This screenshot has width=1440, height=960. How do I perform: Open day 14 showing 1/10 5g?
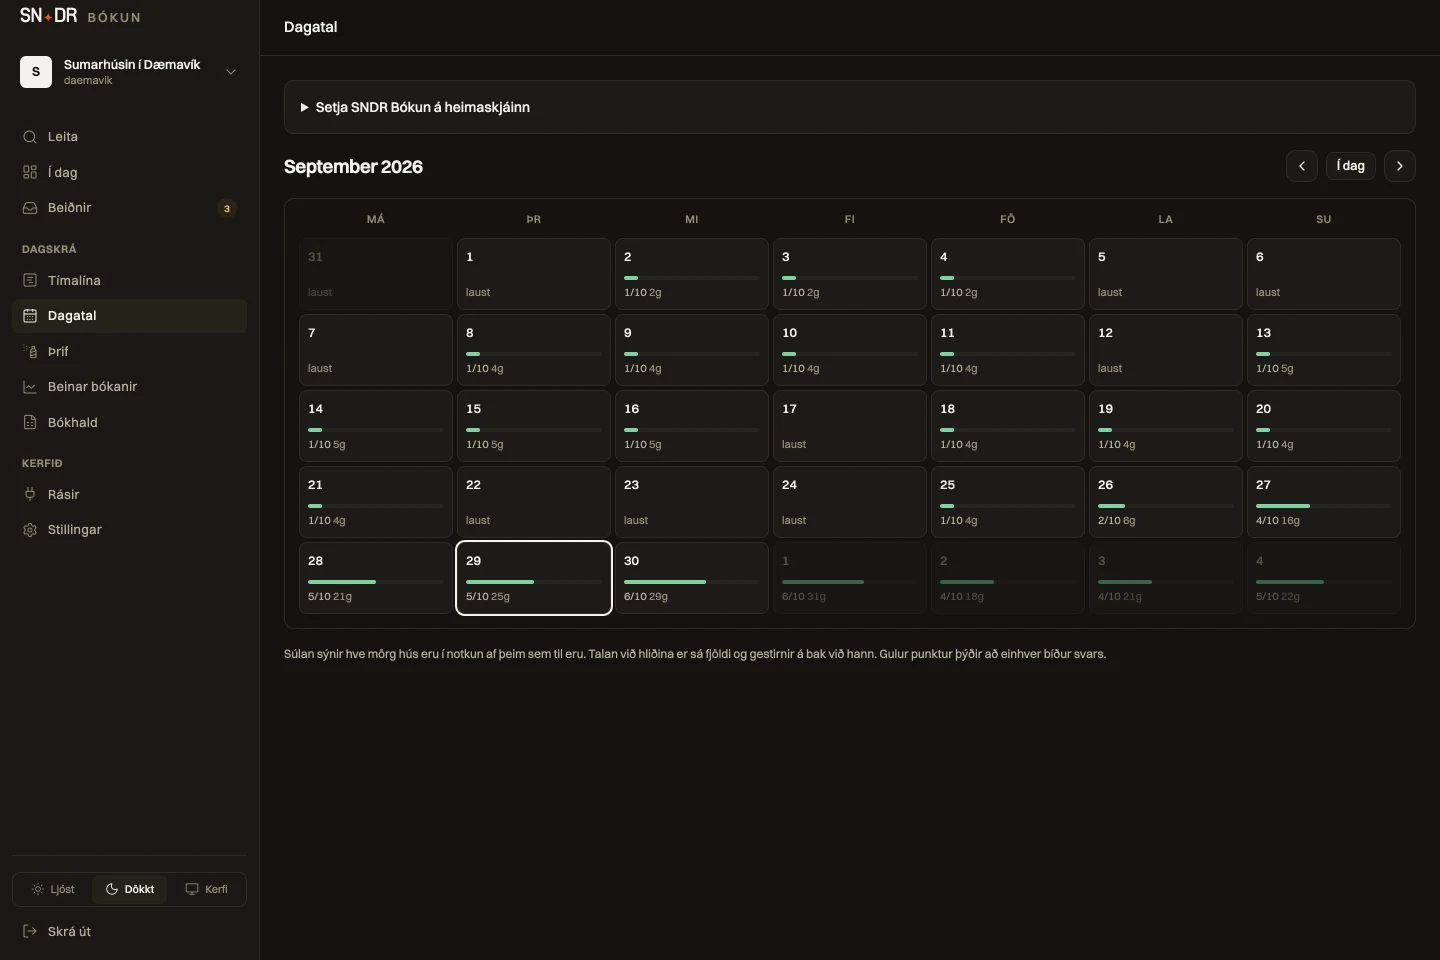point(376,426)
